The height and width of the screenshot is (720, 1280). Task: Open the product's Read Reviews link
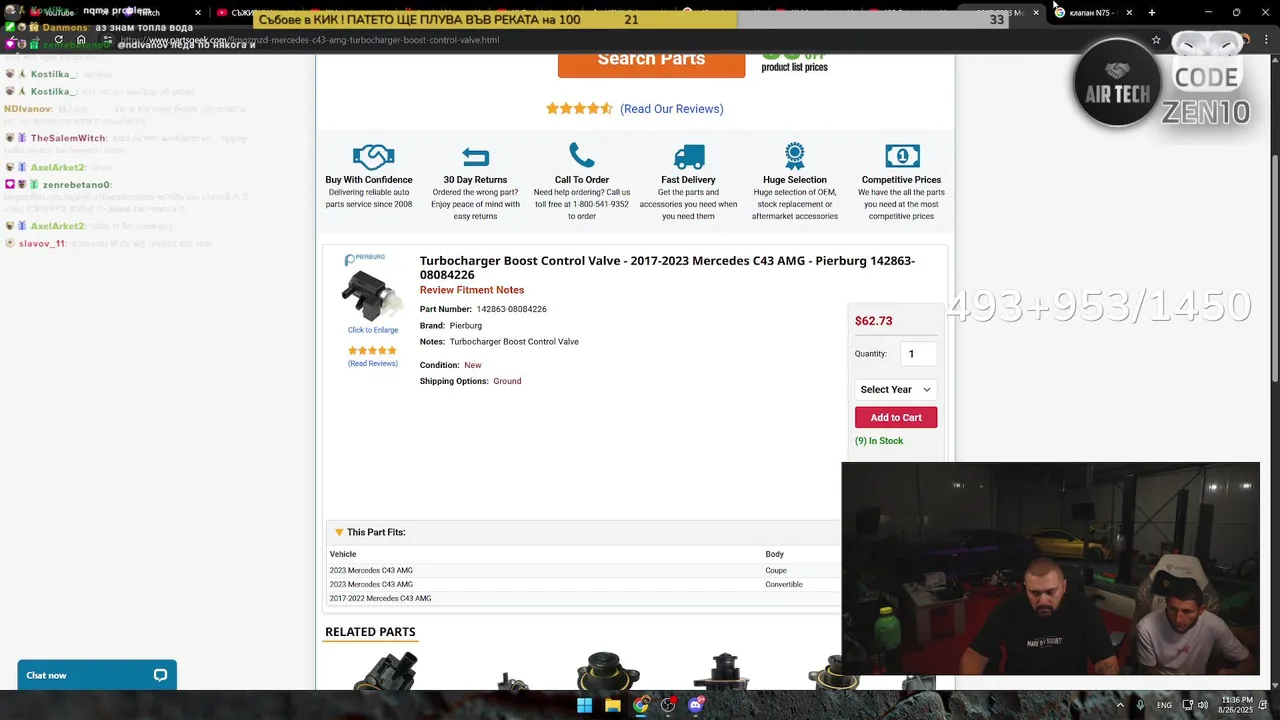point(373,363)
